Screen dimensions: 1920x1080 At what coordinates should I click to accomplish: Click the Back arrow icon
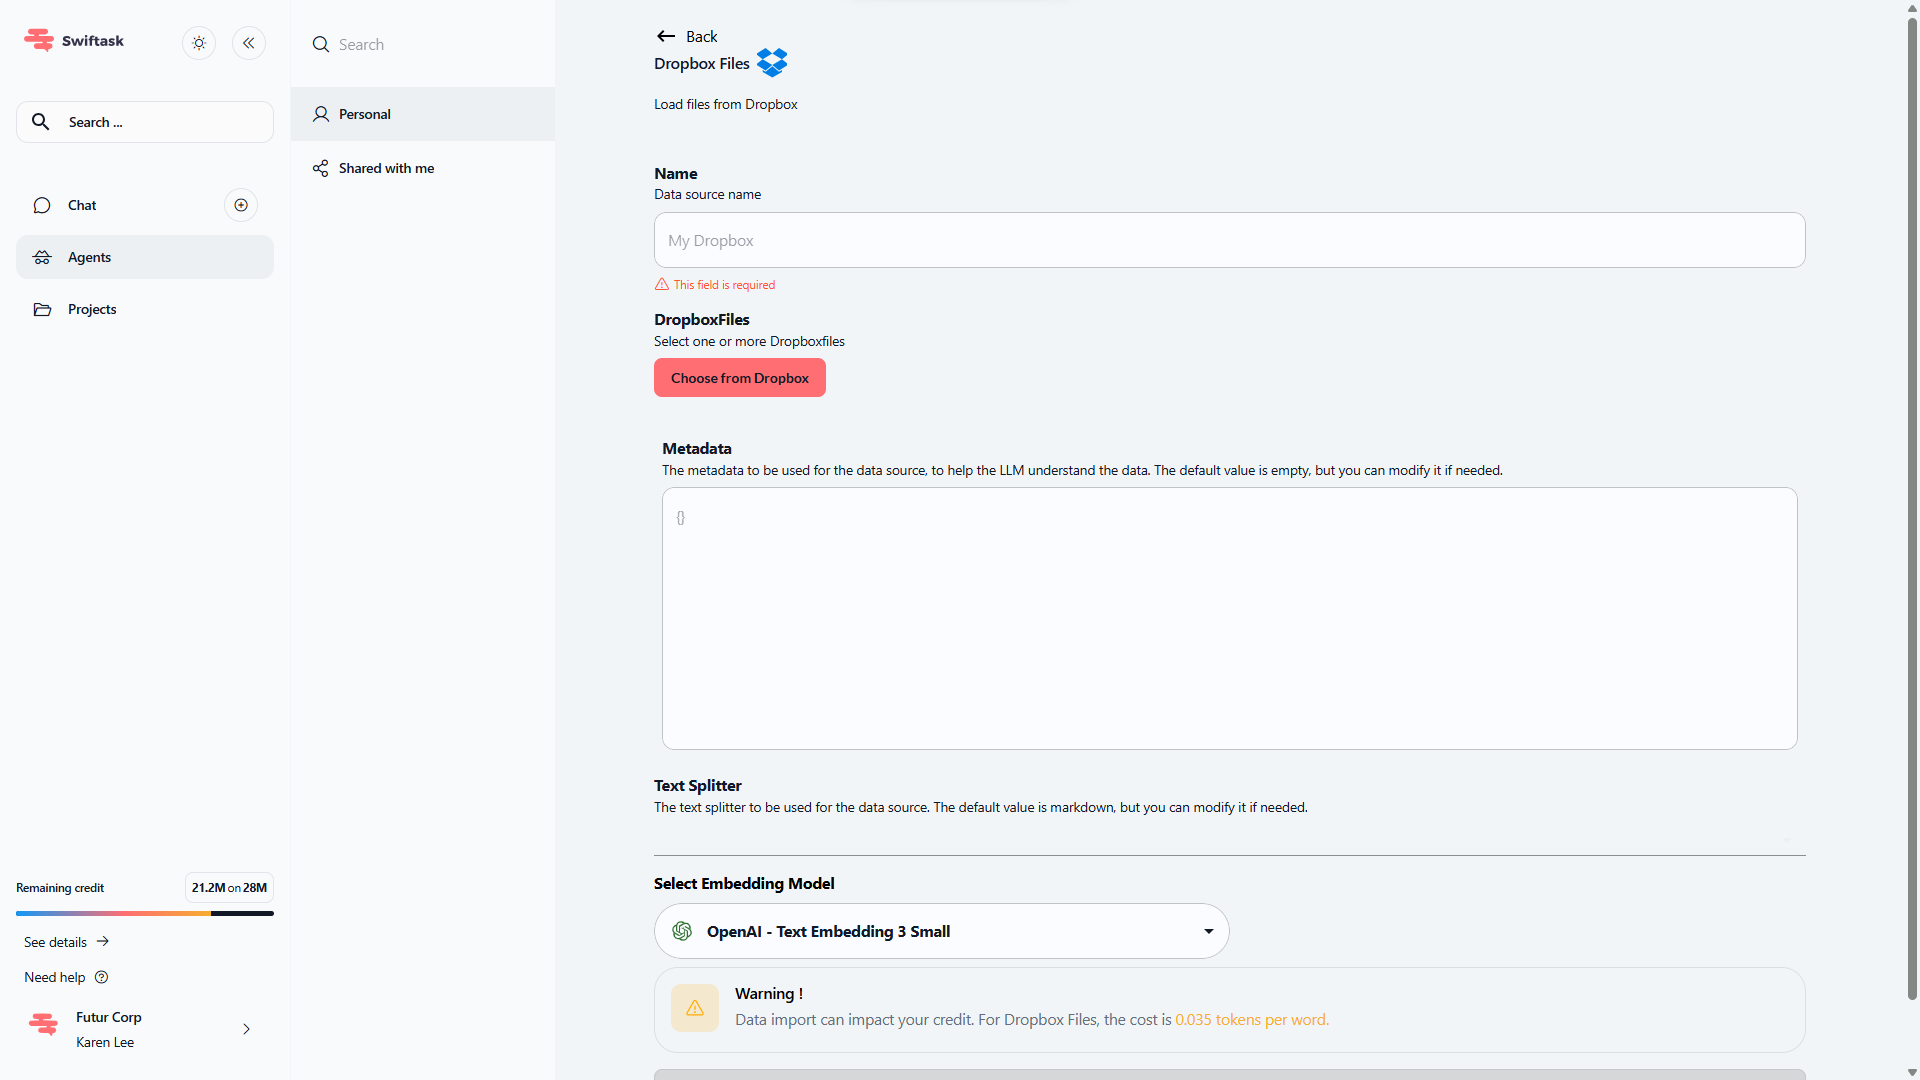(x=666, y=36)
